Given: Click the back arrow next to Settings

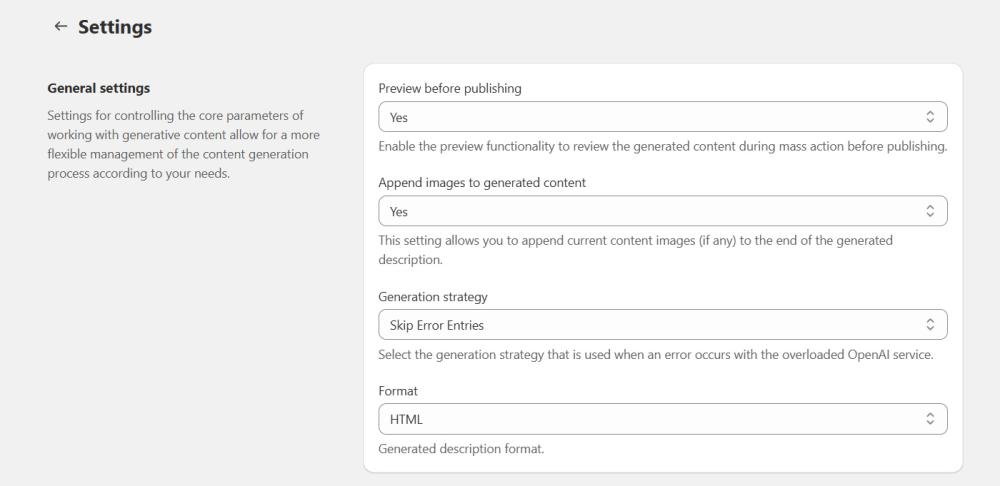Looking at the screenshot, I should pos(61,27).
